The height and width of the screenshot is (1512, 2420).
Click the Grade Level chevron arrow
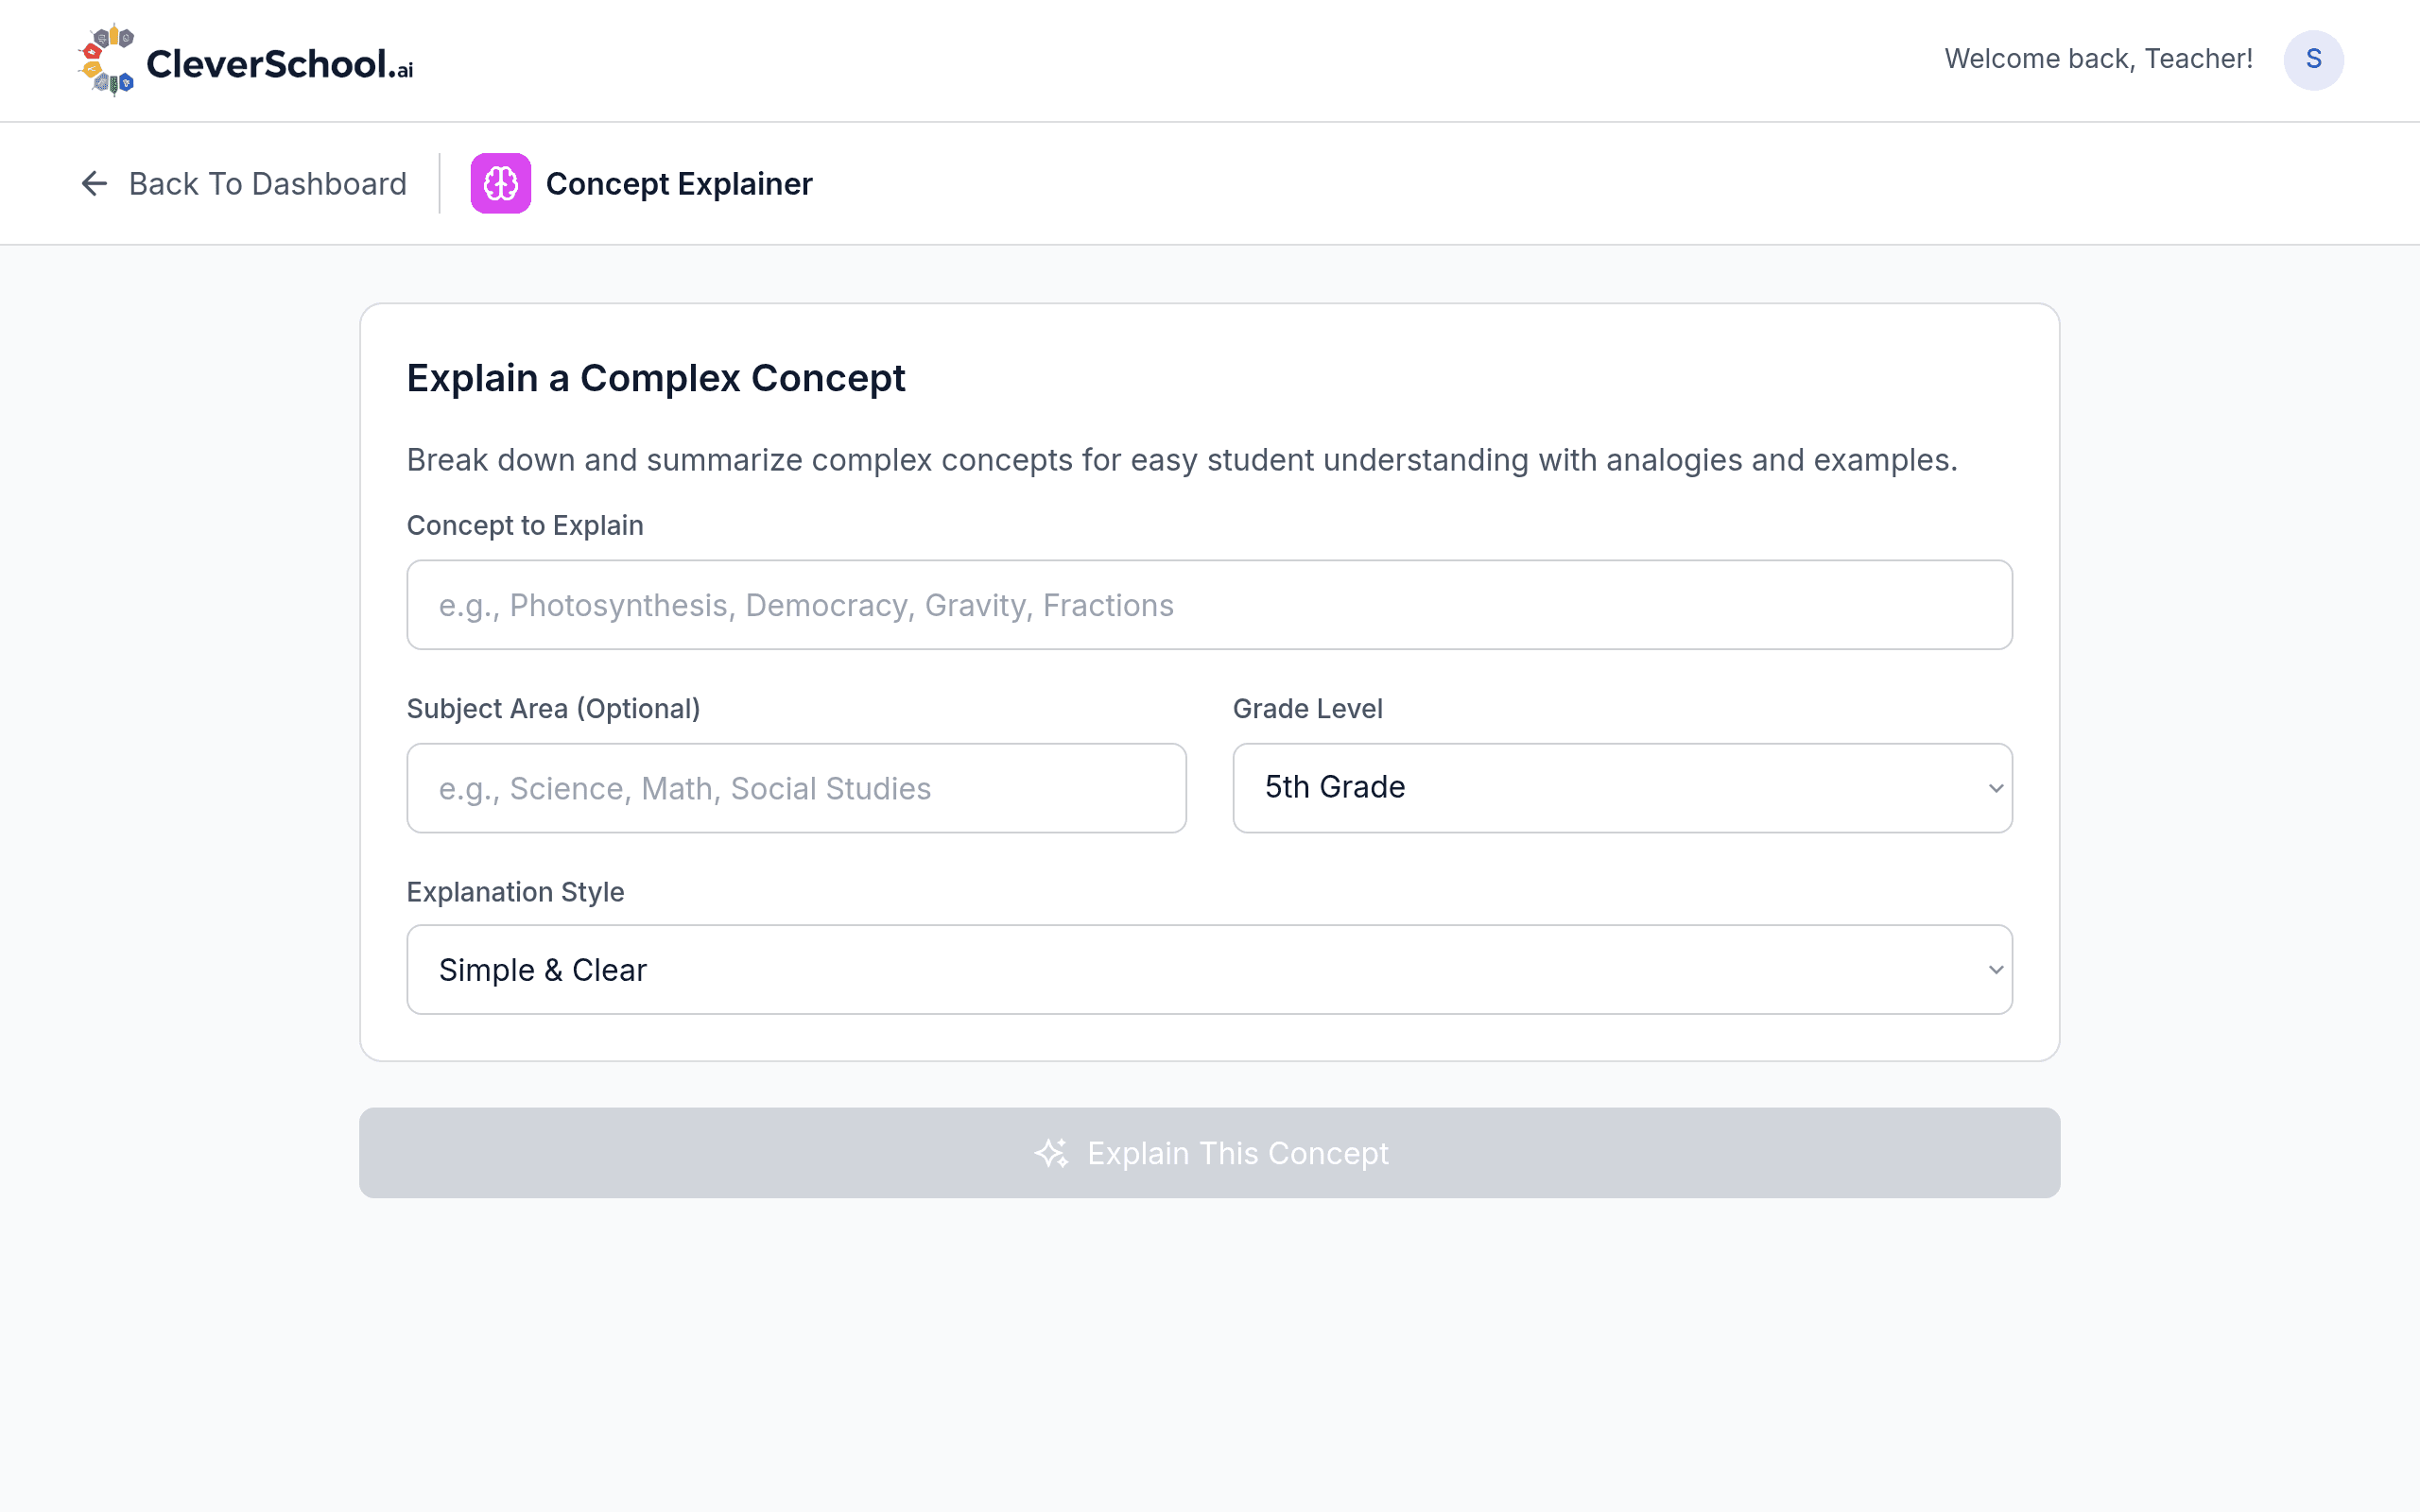pos(1995,788)
